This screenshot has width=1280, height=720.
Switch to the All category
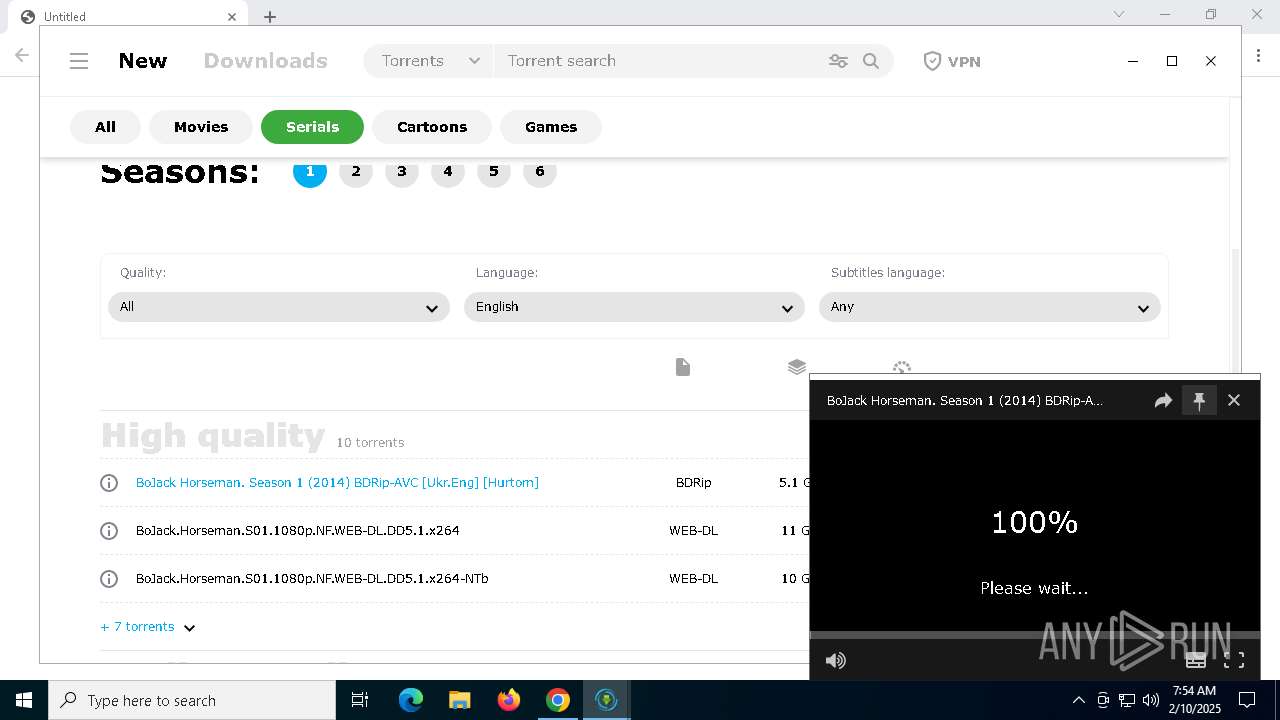(x=105, y=127)
